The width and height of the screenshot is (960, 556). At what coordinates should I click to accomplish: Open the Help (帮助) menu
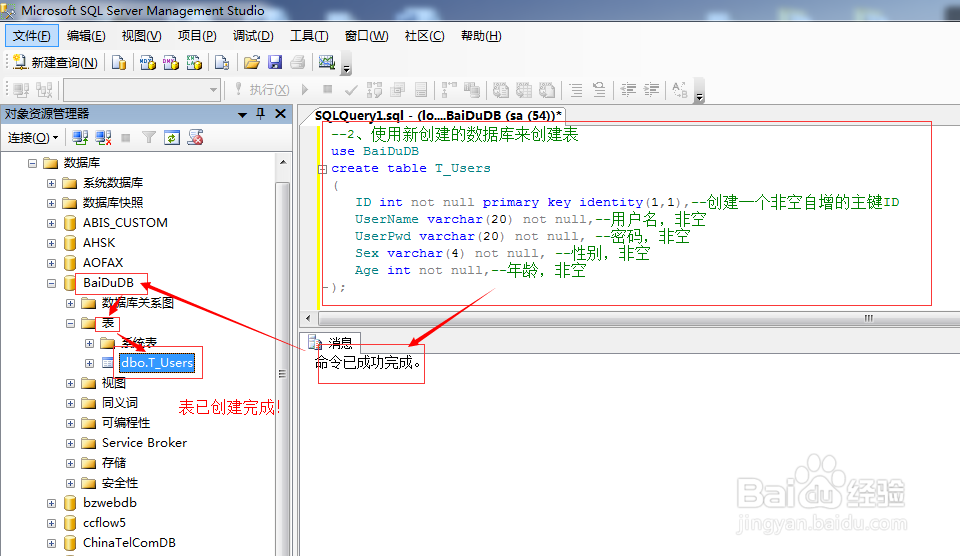[481, 36]
